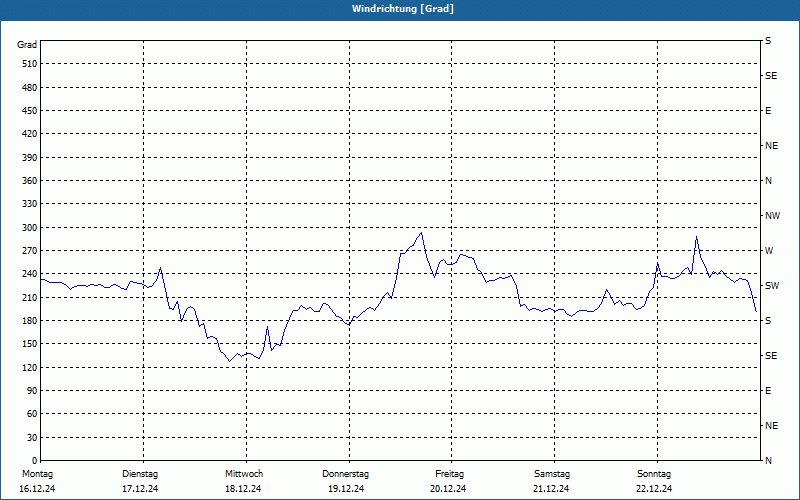Select the 30 value on the left axis

(32, 438)
